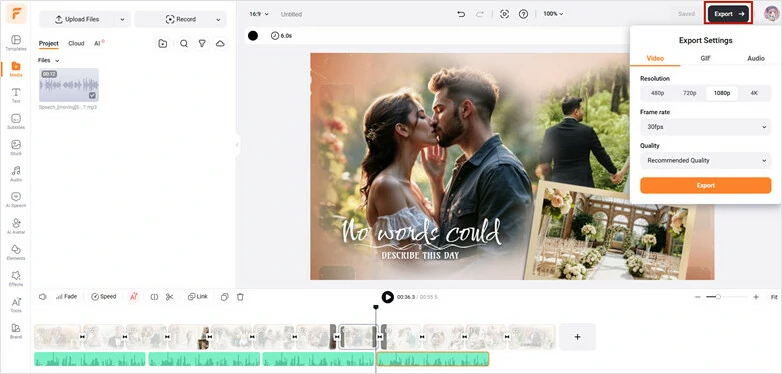The width and height of the screenshot is (782, 374).
Task: Open the 16:9 aspect ratio dropdown
Action: [x=259, y=14]
